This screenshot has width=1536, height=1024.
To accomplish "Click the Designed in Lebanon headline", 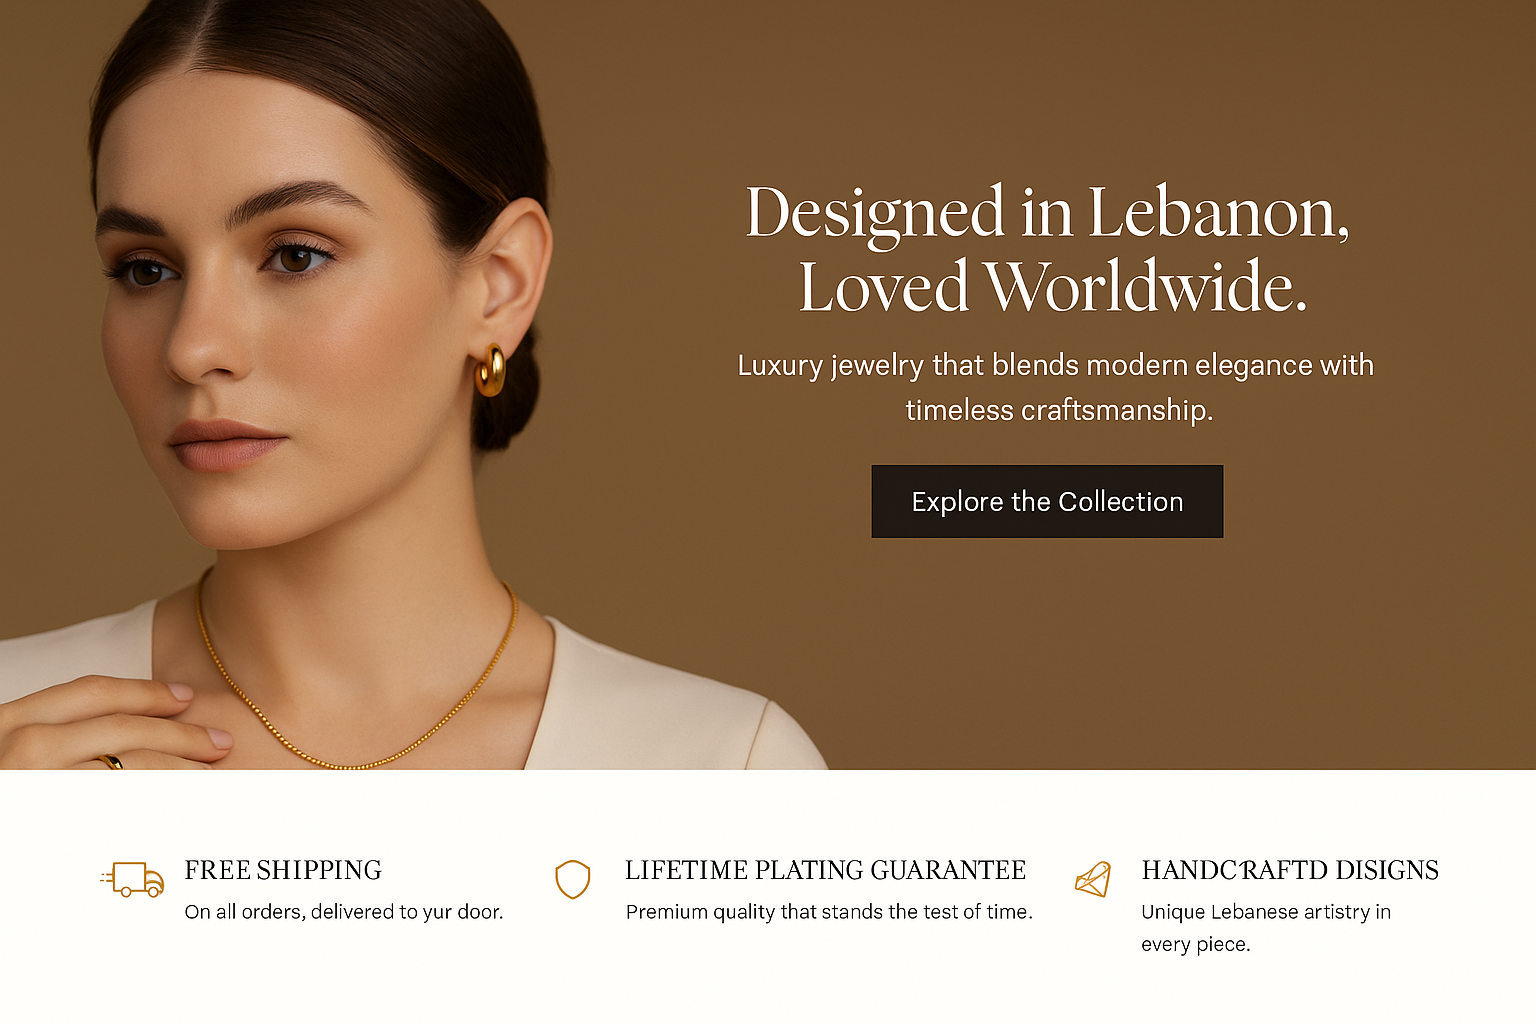I will coord(1047,212).
